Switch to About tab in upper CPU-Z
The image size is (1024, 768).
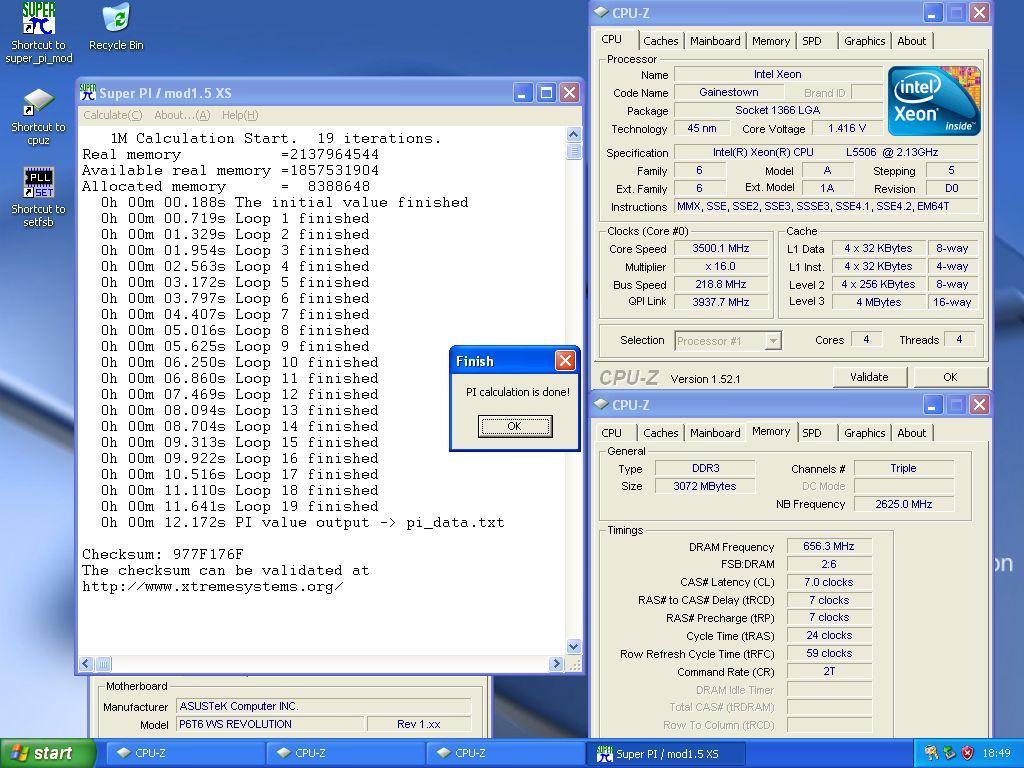coord(911,41)
